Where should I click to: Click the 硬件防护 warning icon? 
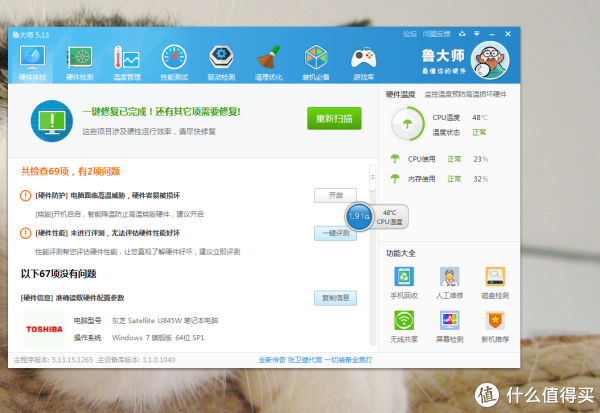pyautogui.click(x=25, y=196)
